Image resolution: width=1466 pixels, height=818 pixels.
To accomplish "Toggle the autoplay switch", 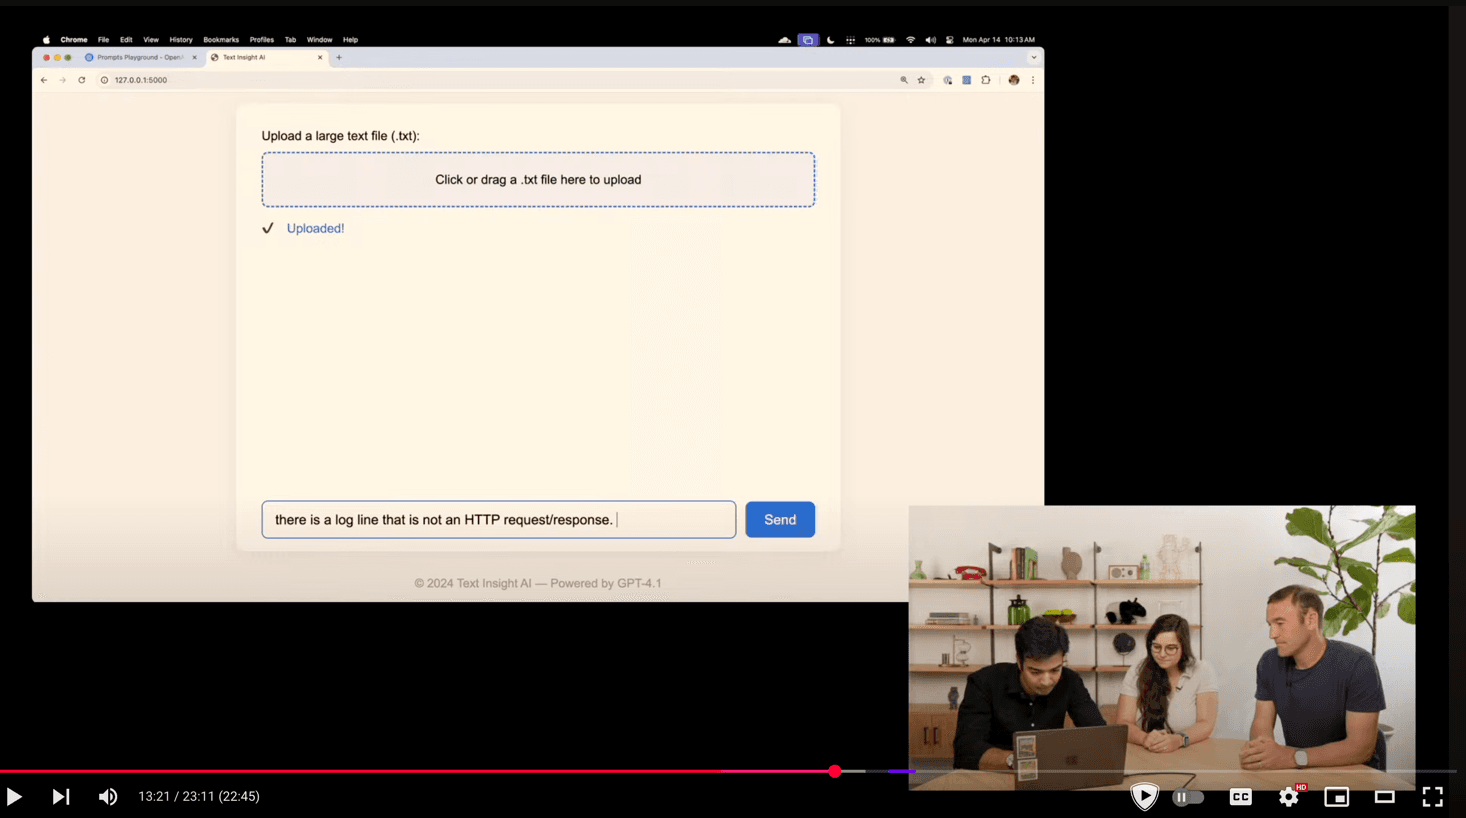I will click(x=1187, y=797).
